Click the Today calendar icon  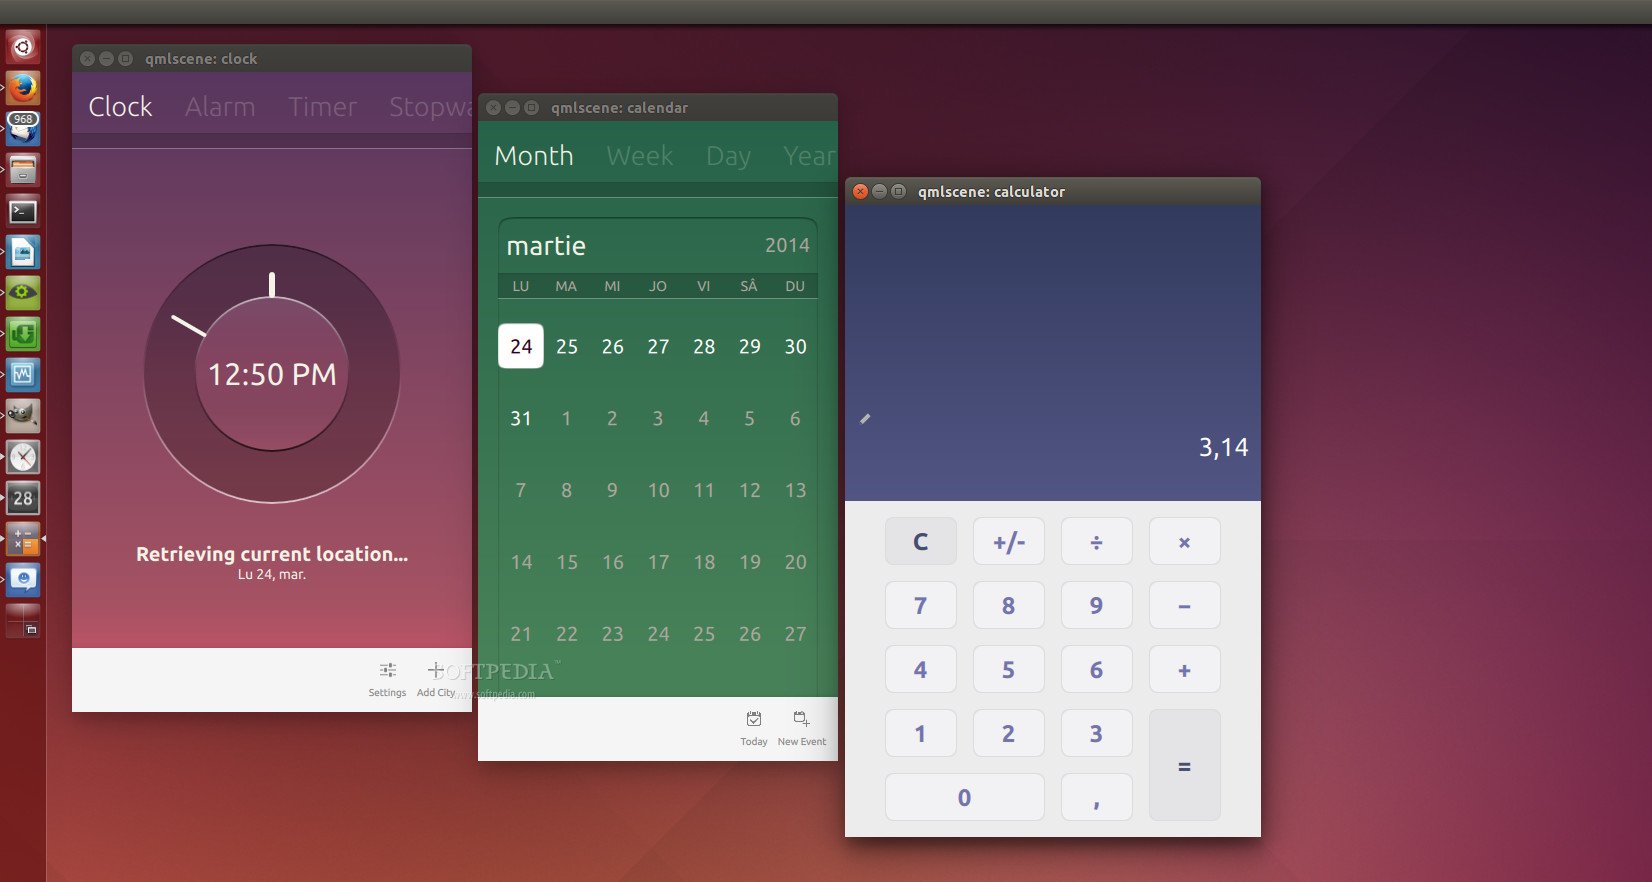click(x=754, y=720)
